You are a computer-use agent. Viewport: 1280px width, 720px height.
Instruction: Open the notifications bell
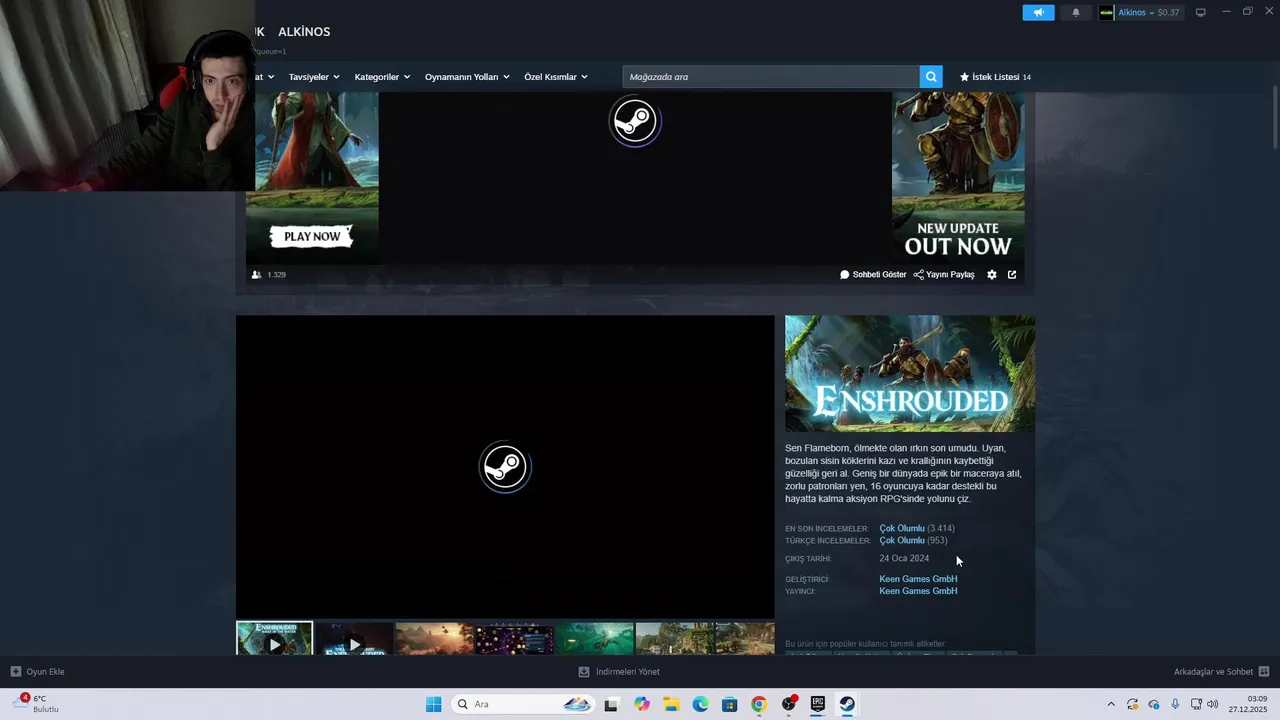pos(1076,12)
